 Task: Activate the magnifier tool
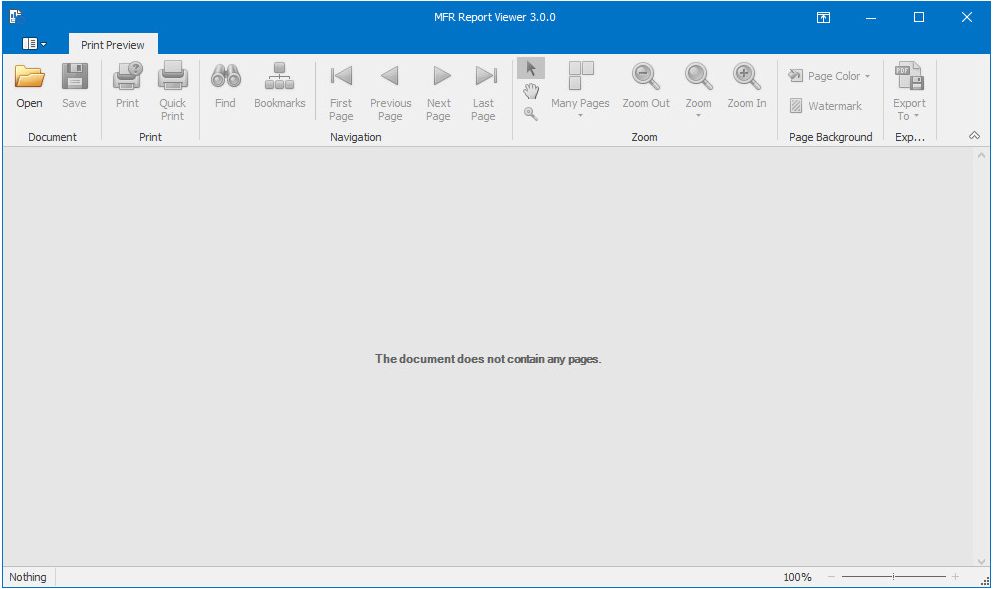click(531, 114)
